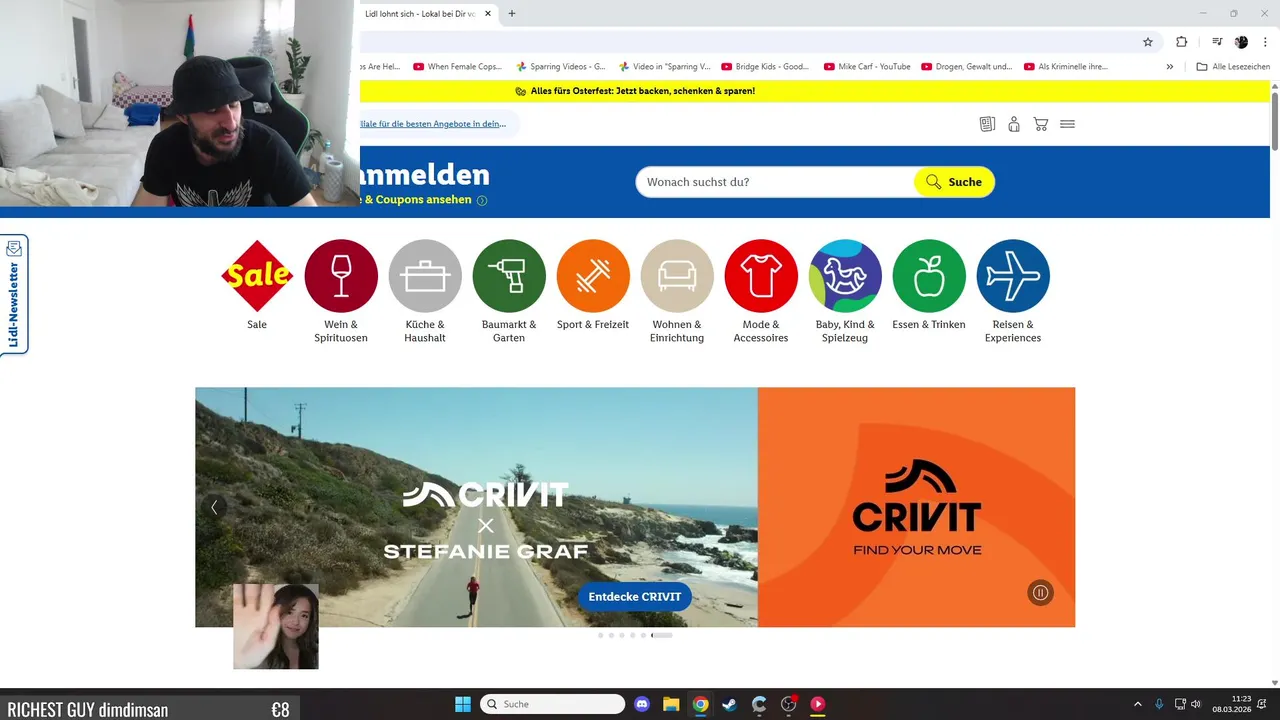Select the first carousel dot indicator
Screen dimensions: 1280x720
(600, 635)
